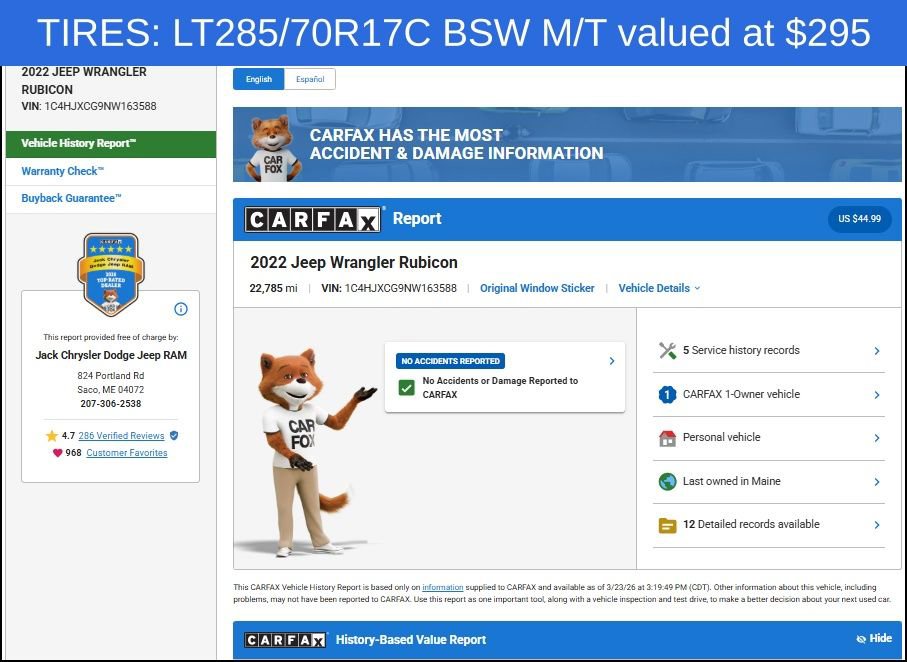Click the info icon in dealer card

point(181,309)
